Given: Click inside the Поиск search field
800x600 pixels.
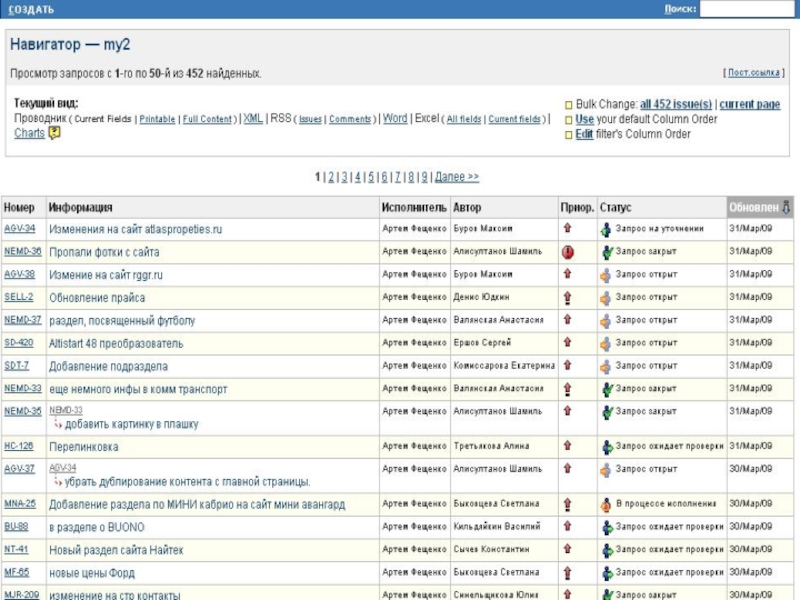Looking at the screenshot, I should [747, 9].
